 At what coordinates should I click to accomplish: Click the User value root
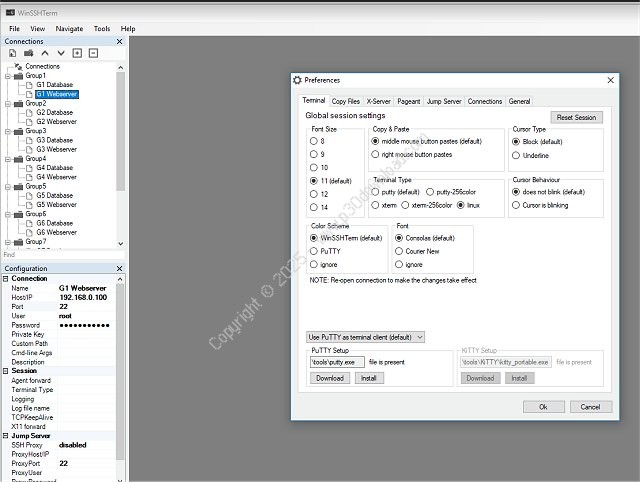65,316
